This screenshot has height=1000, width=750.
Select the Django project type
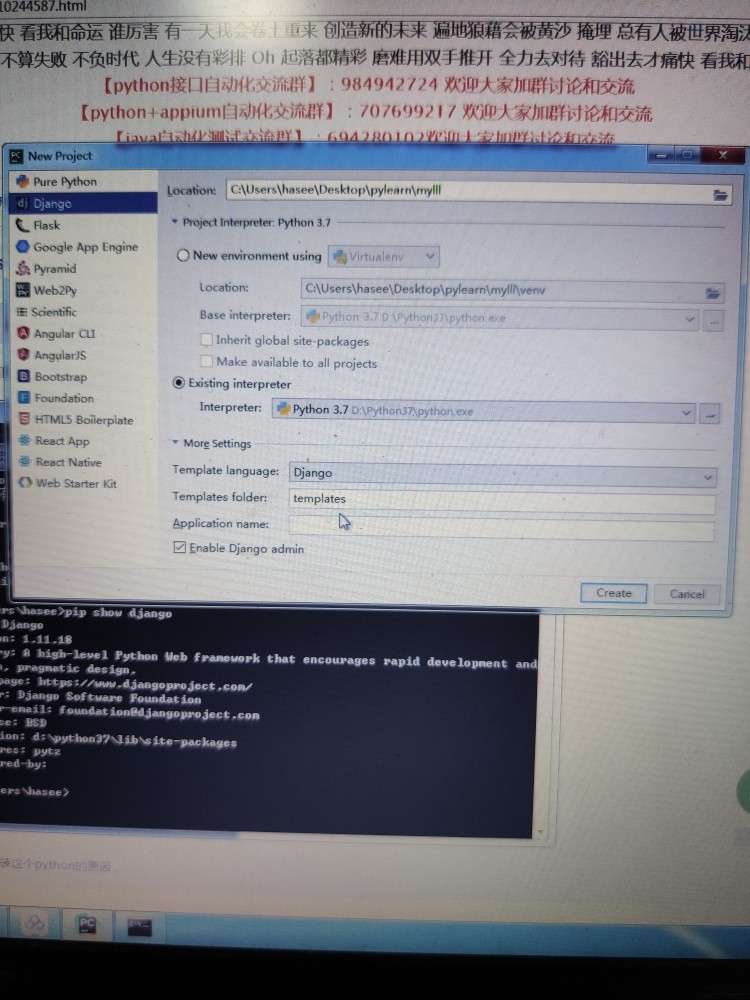(84, 203)
